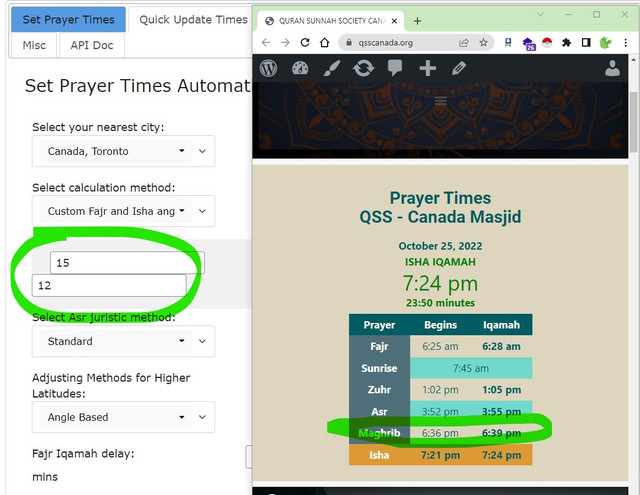640x495 pixels.
Task: Open the nearest city dropdown
Action: [116, 151]
